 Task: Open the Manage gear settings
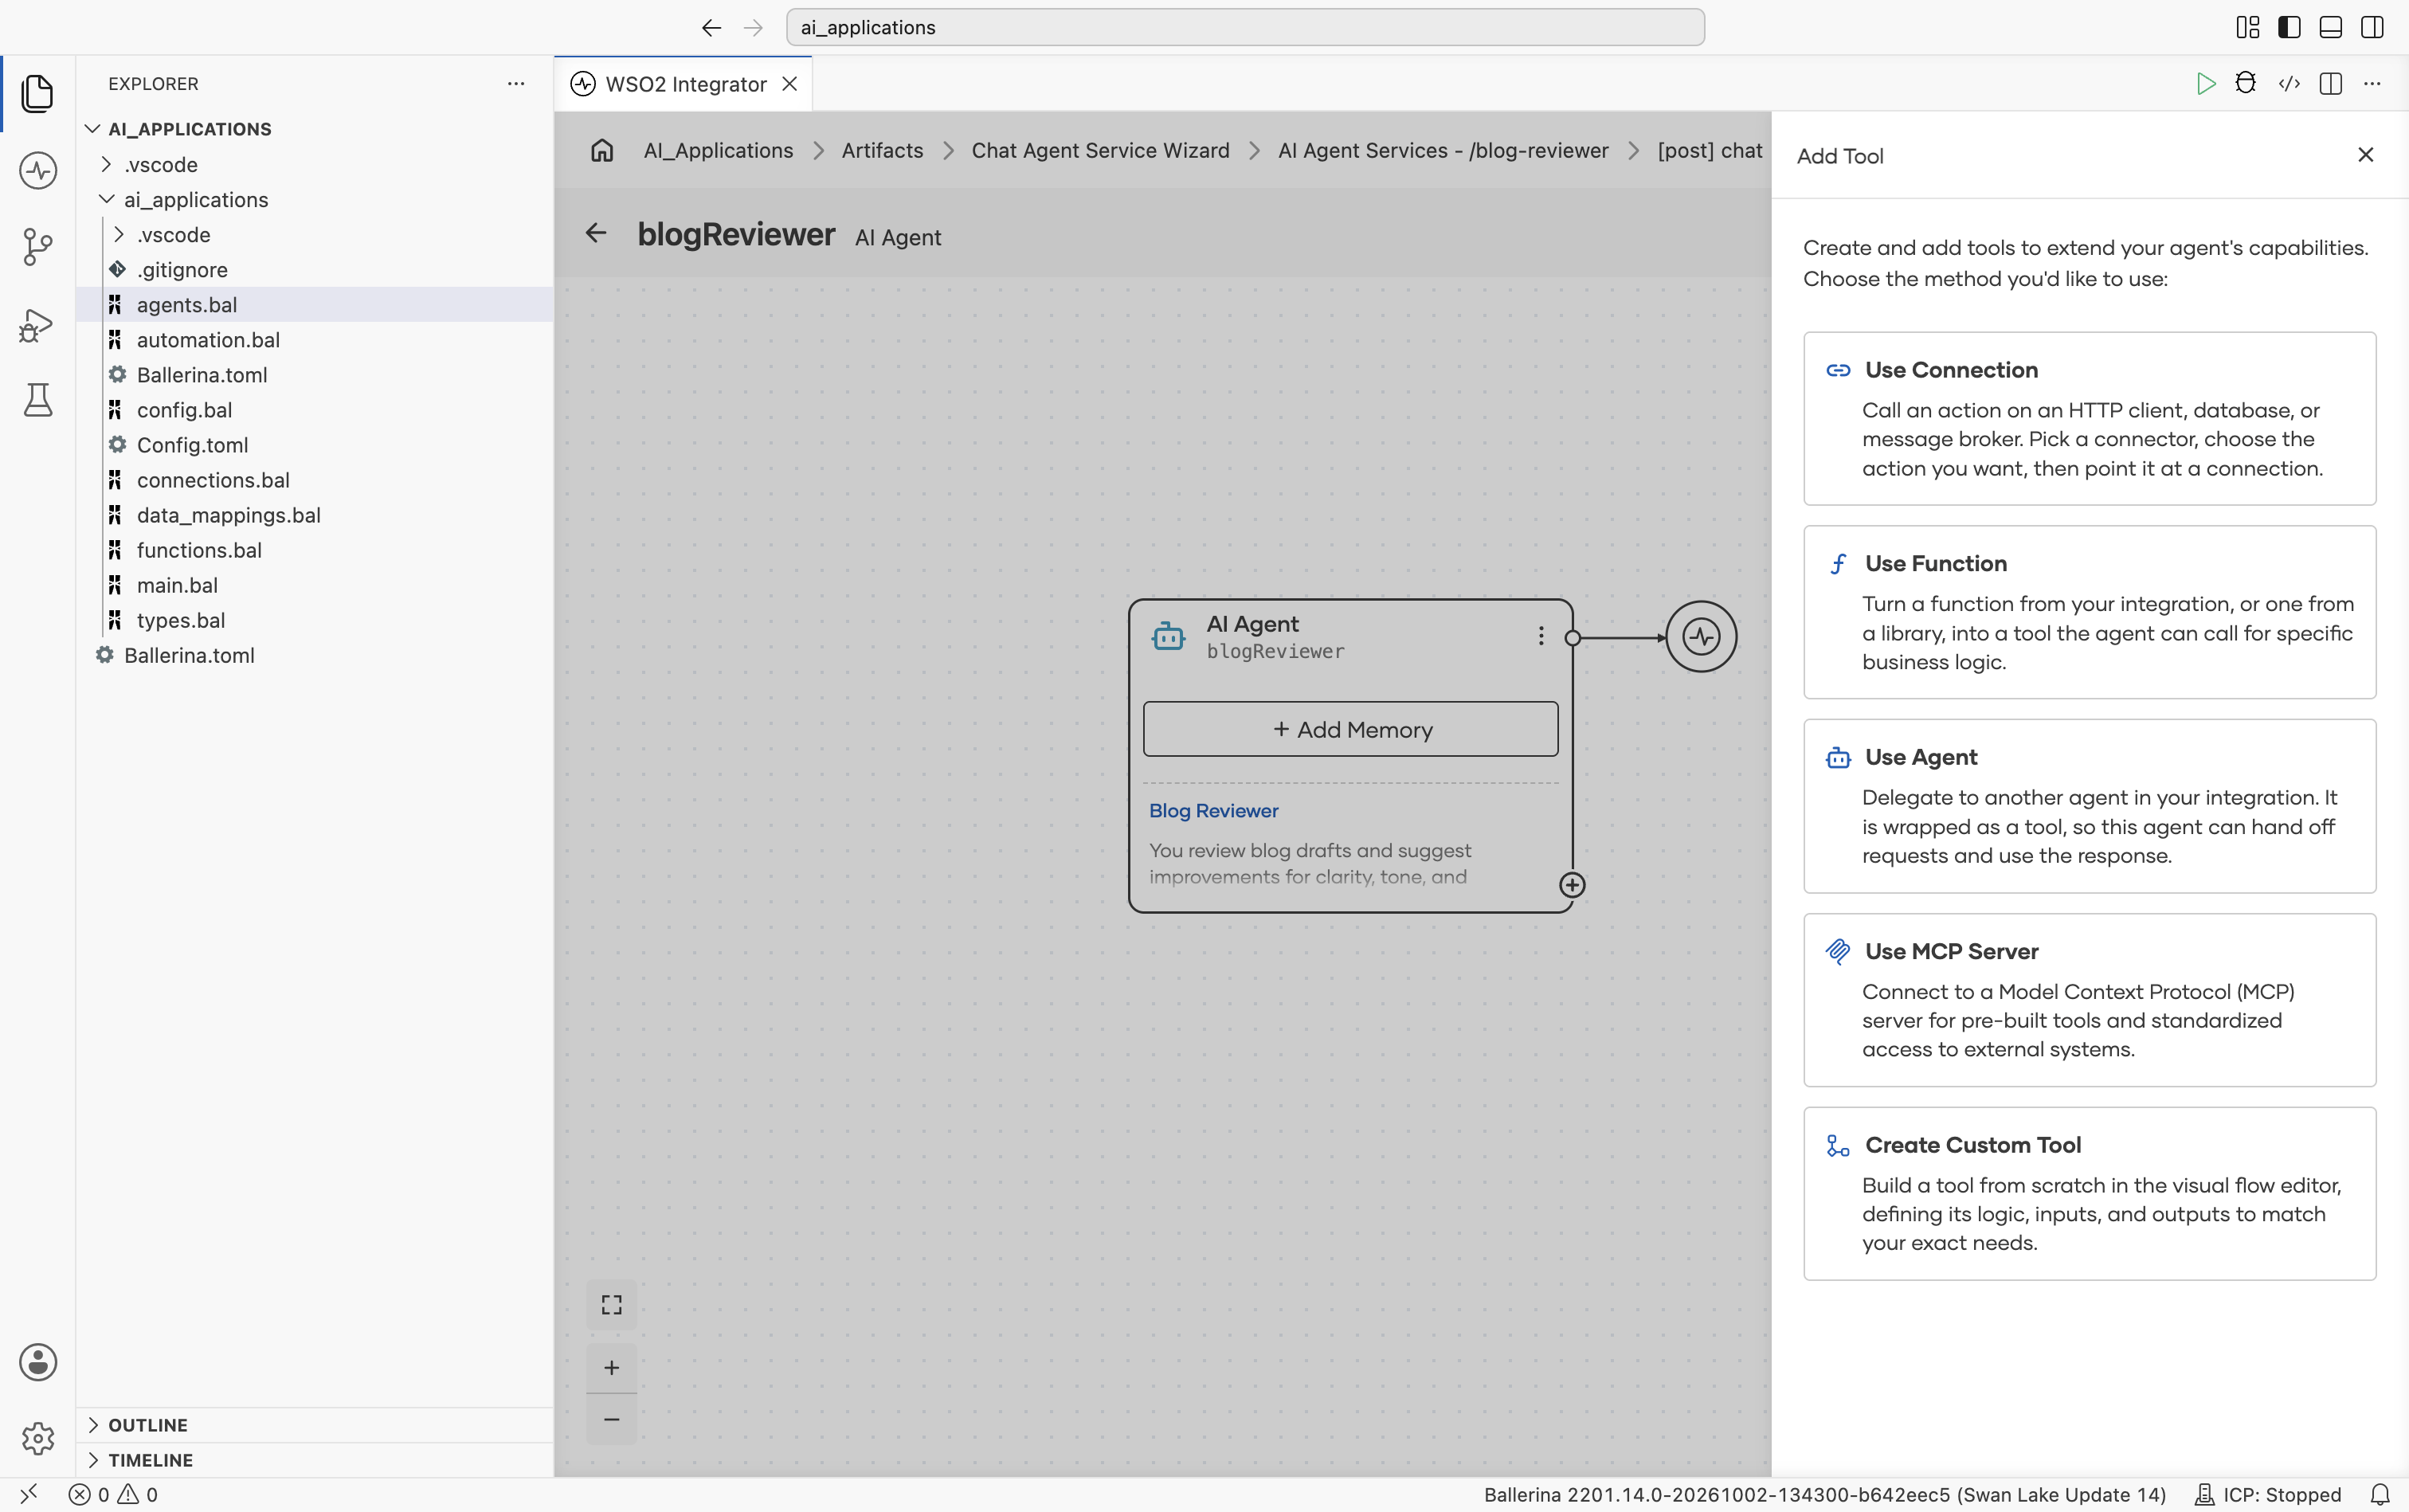pyautogui.click(x=37, y=1438)
